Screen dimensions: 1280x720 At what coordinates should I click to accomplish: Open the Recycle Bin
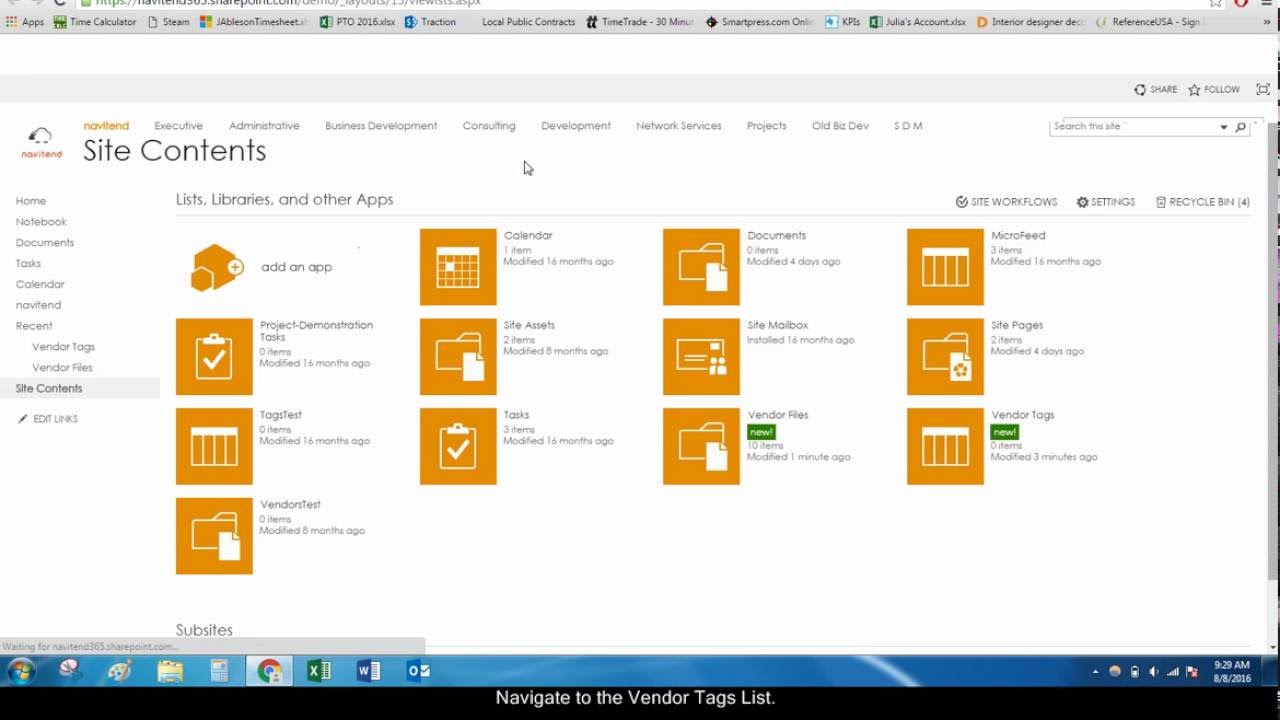tap(1201, 202)
